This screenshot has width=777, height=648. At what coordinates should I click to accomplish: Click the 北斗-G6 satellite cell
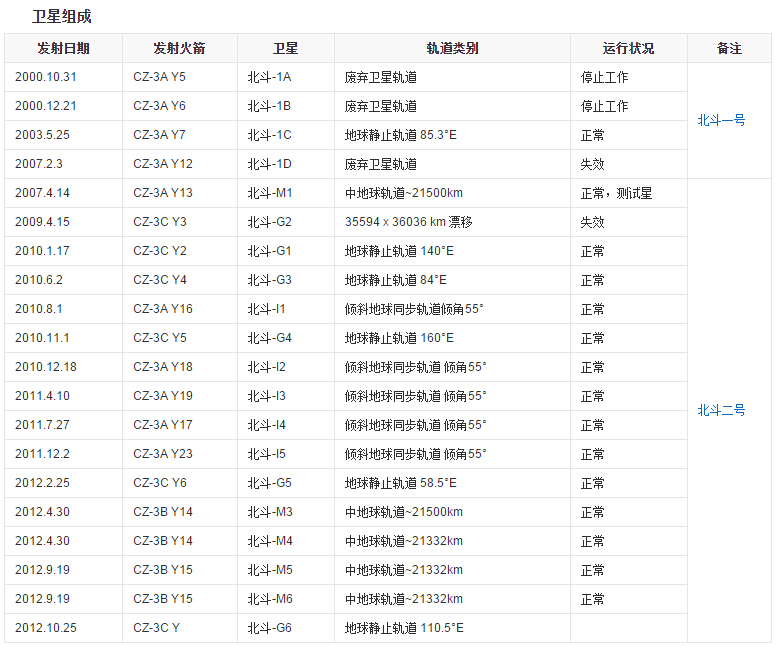(270, 628)
